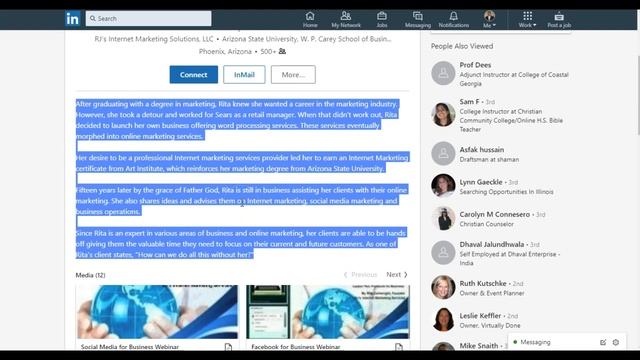Image resolution: width=640 pixels, height=360 pixels.
Task: Open Ruth Kutschke profile
Action: coord(483,283)
